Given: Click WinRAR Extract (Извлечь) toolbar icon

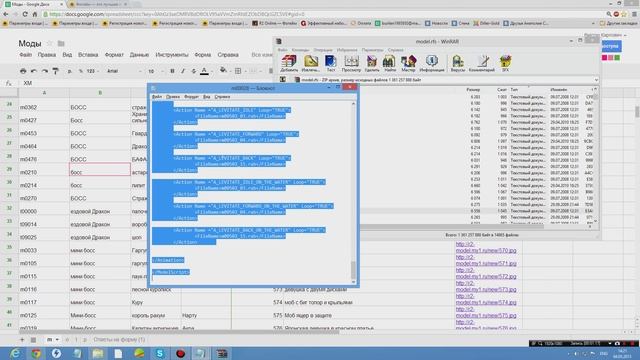Looking at the screenshot, I should point(311,63).
